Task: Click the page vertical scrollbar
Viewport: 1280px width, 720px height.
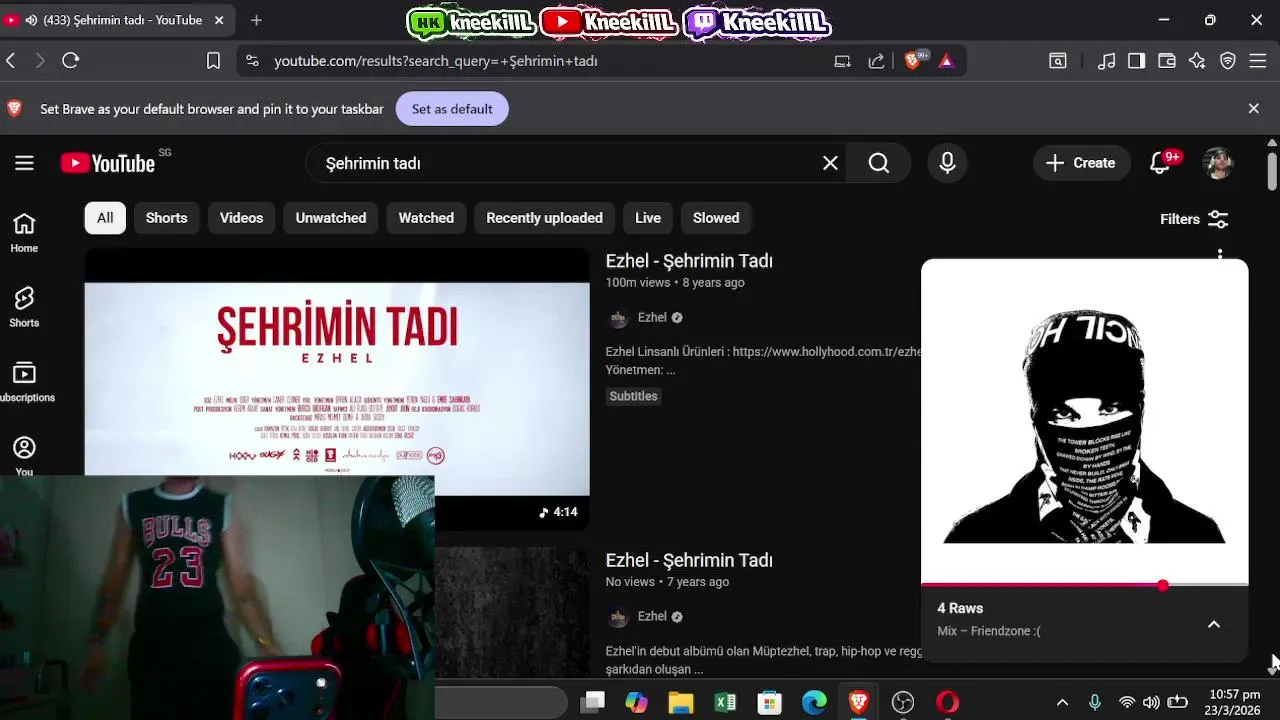Action: pyautogui.click(x=1272, y=170)
